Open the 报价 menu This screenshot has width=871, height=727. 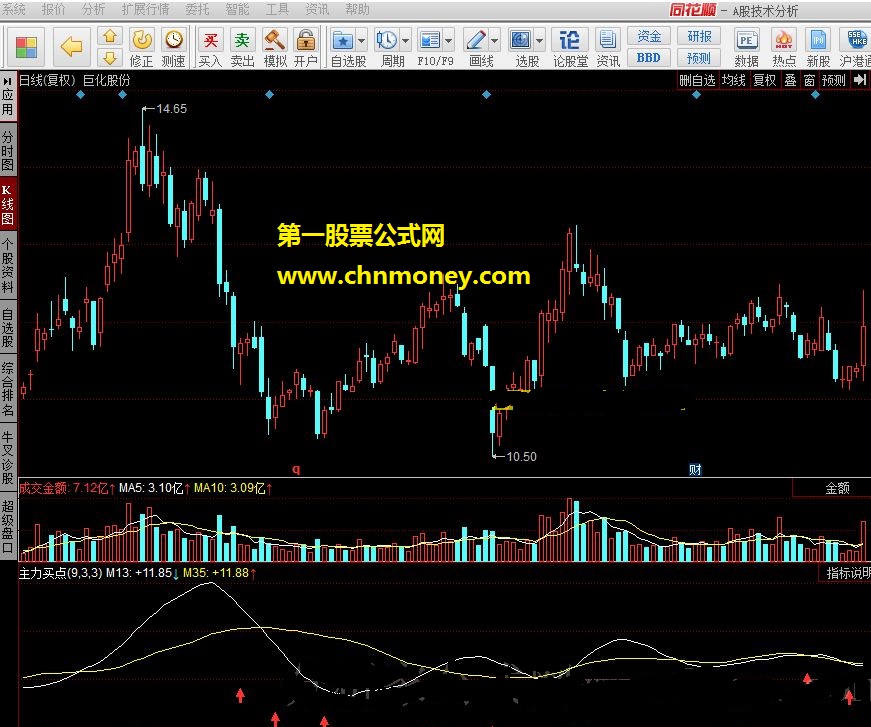(x=53, y=9)
